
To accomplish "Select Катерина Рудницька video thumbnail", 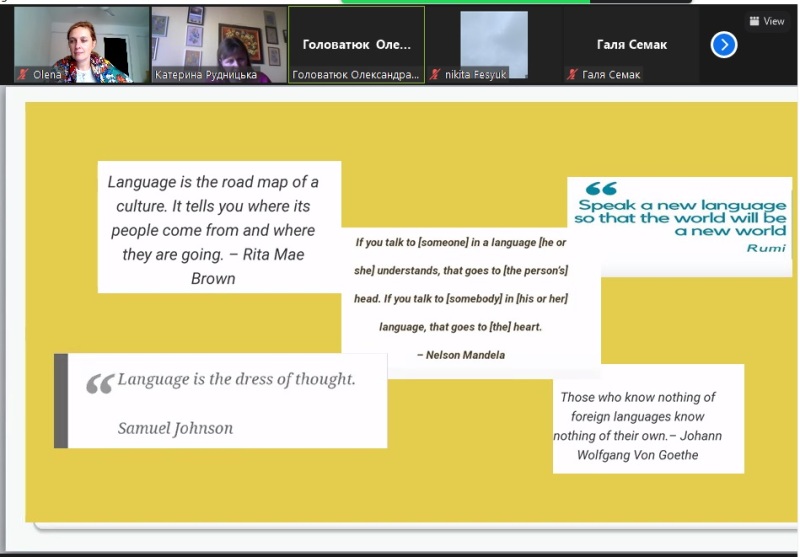I will point(219,45).
